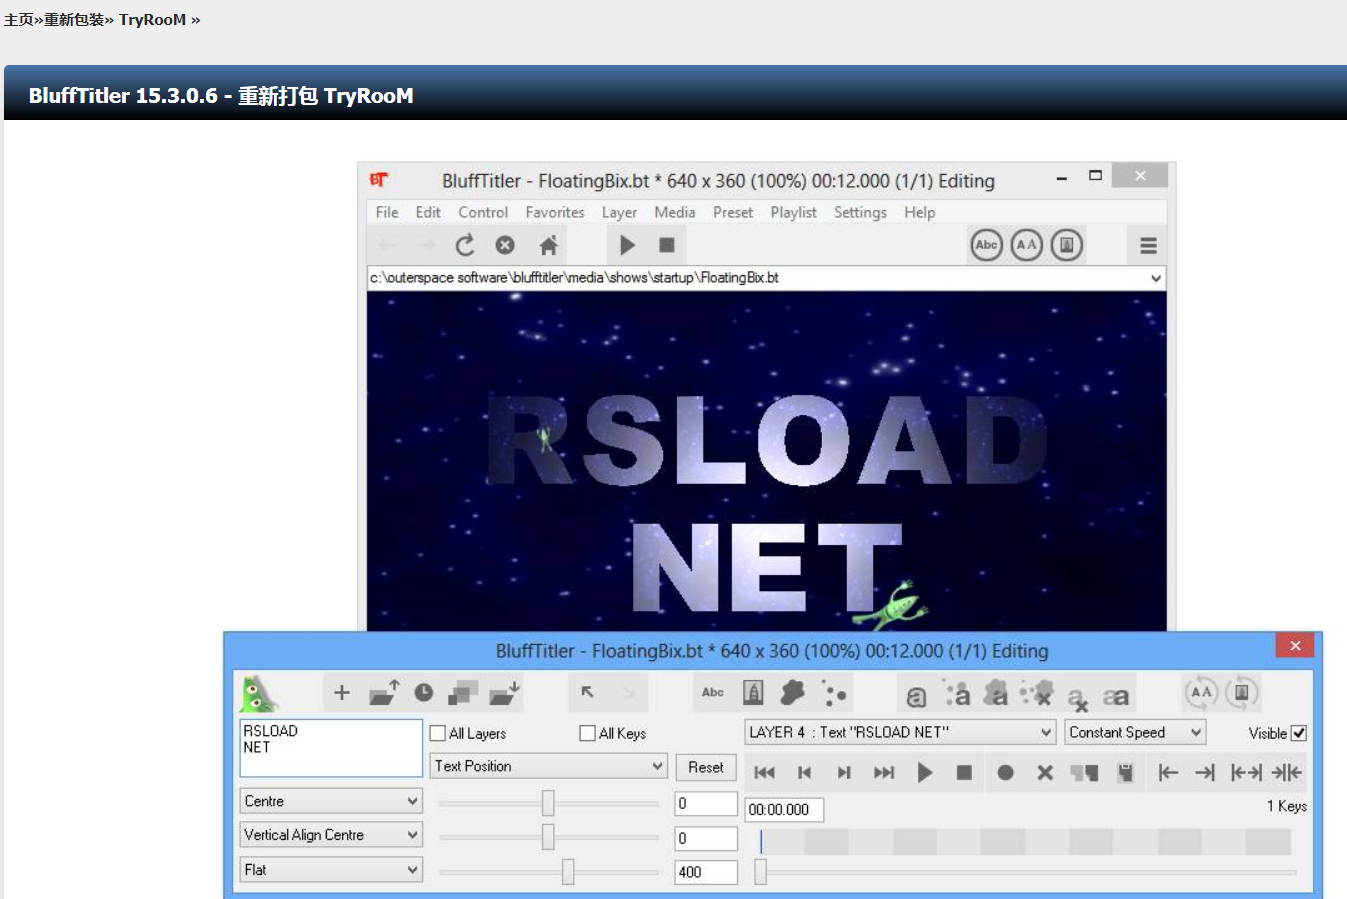Open the LAYER 4 Text selector dropdown
The width and height of the screenshot is (1347, 899).
[900, 732]
